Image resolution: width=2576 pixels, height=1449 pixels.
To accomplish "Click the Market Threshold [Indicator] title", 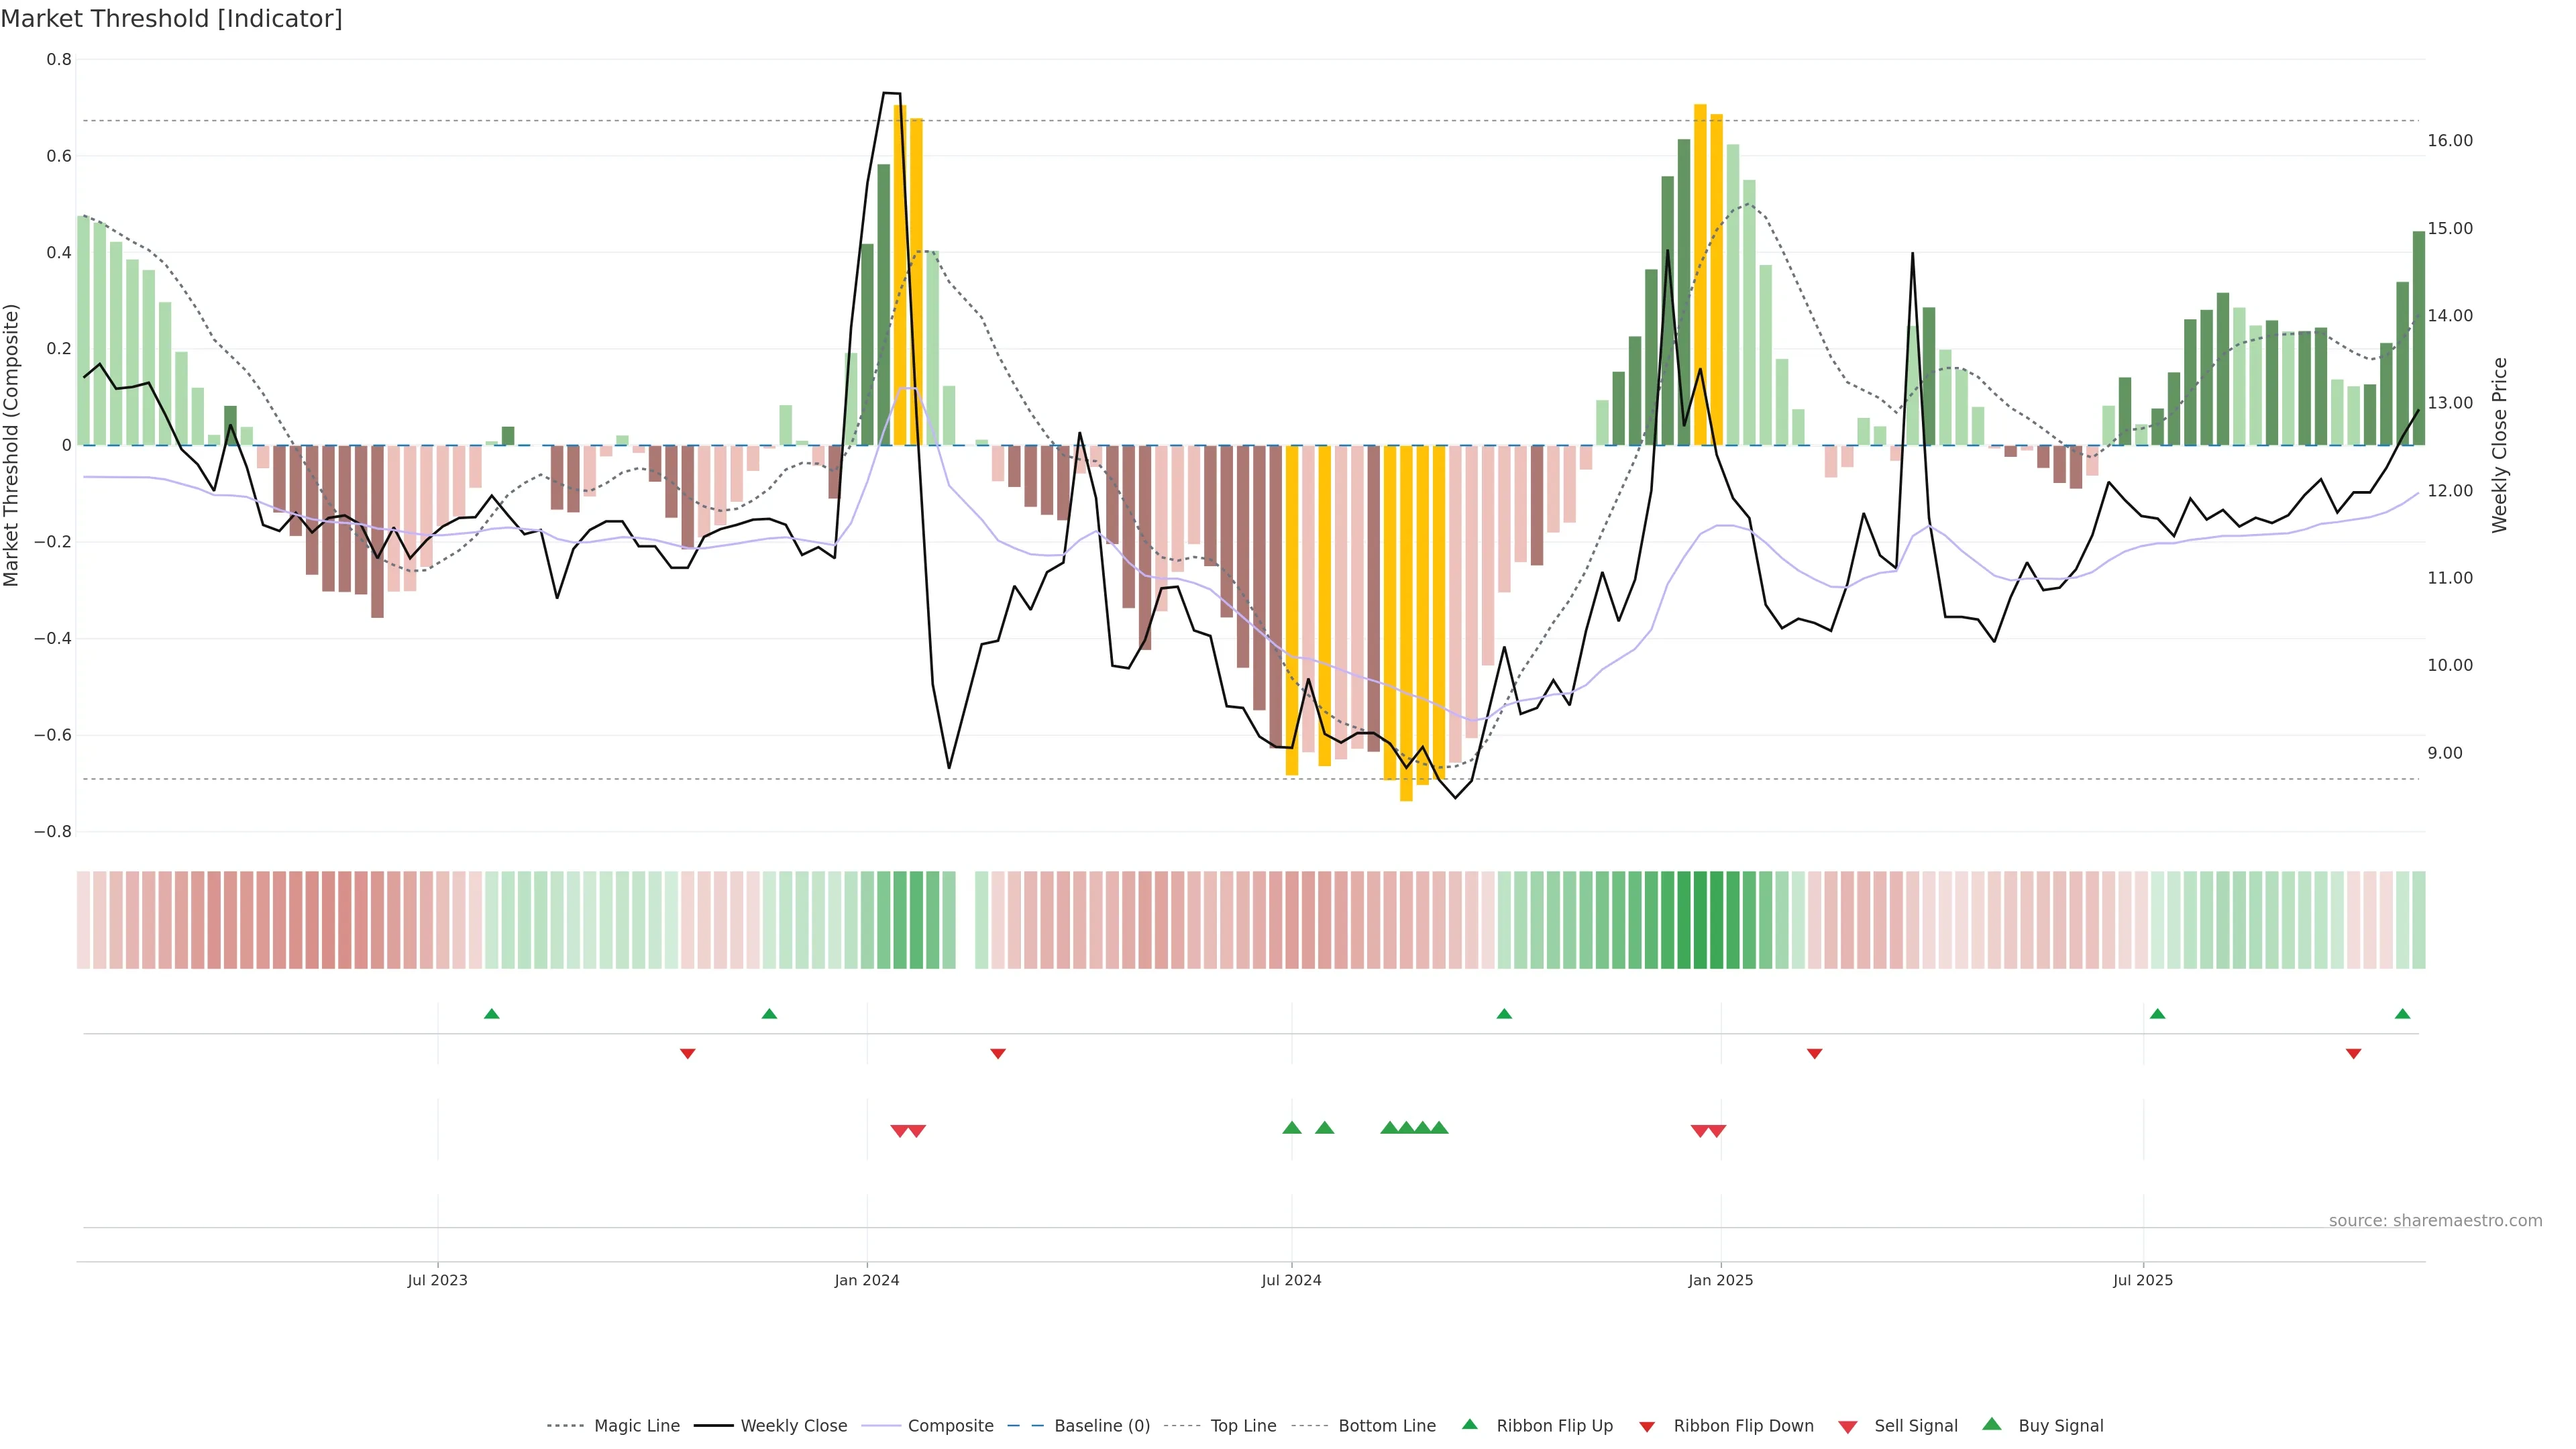I will (171, 19).
